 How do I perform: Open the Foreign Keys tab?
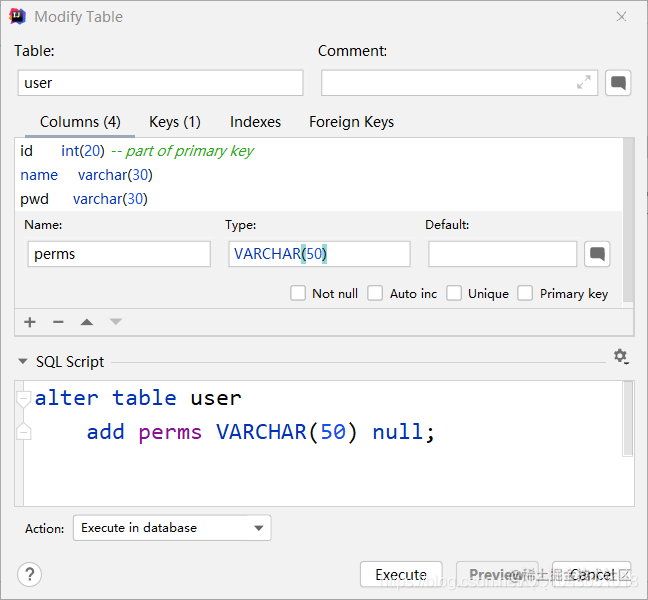point(351,122)
